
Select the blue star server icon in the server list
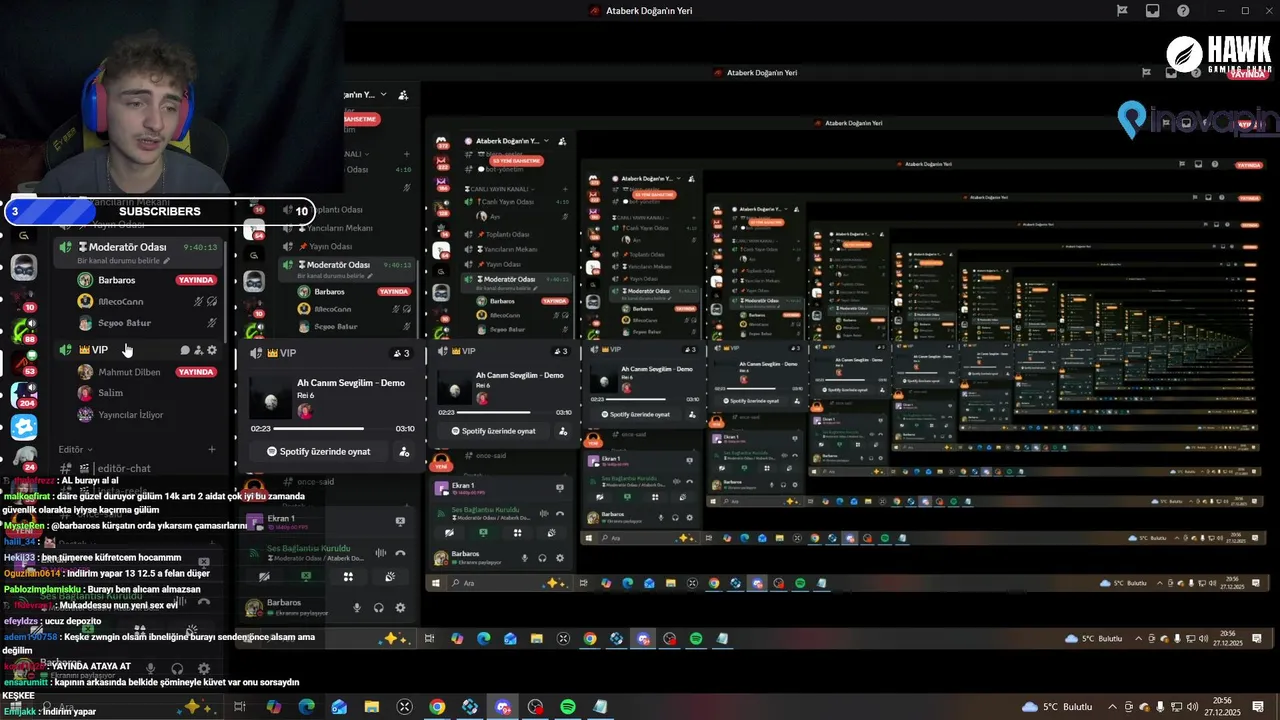point(24,428)
